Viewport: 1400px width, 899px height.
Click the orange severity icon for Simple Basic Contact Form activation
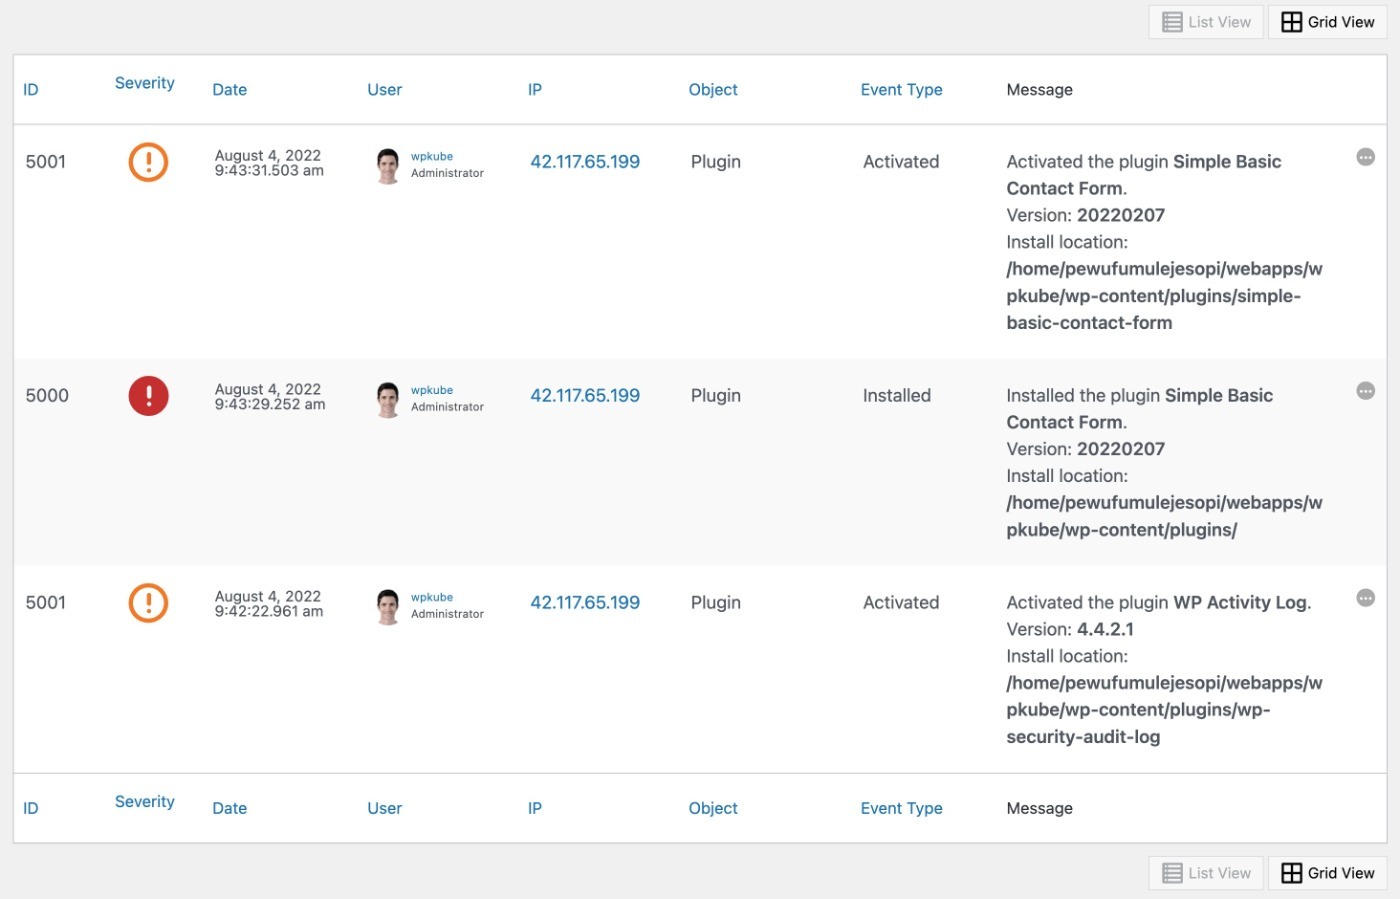tap(148, 162)
